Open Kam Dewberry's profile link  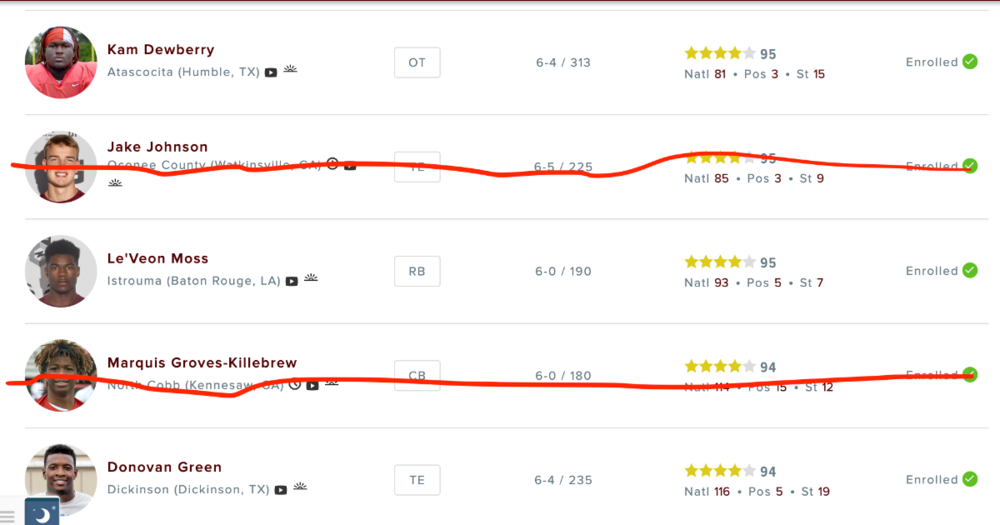[x=160, y=50]
